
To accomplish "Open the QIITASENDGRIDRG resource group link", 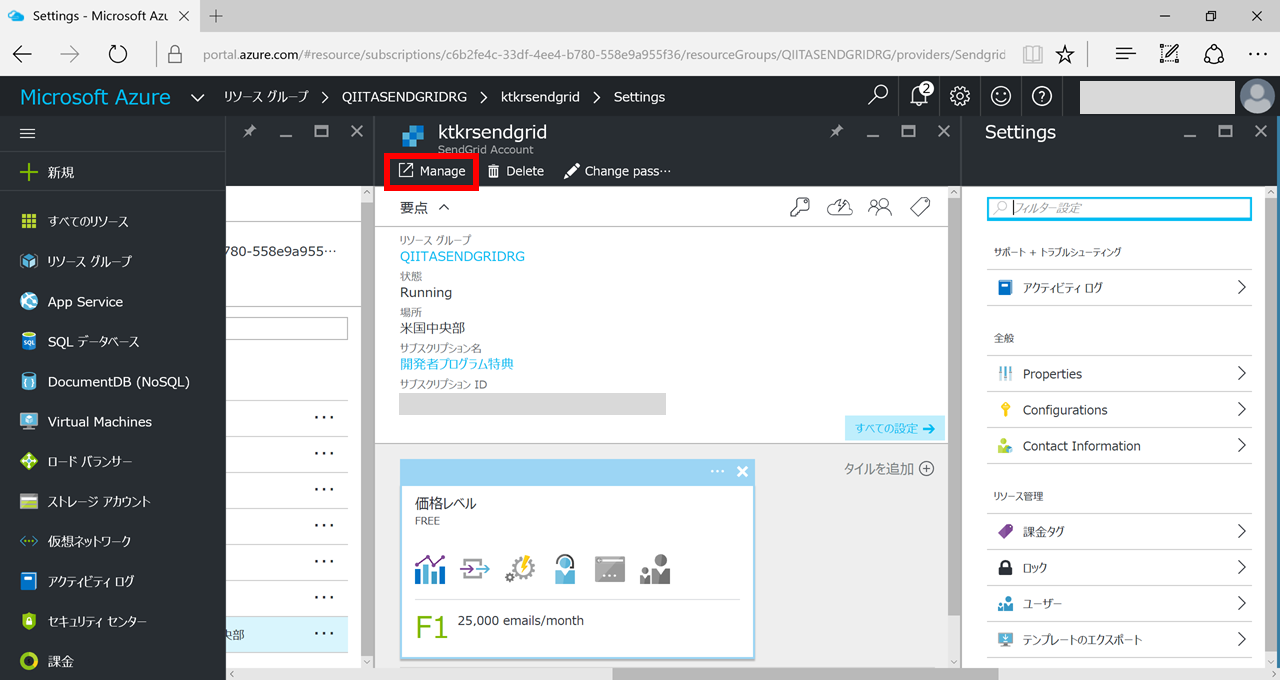I will click(x=462, y=256).
